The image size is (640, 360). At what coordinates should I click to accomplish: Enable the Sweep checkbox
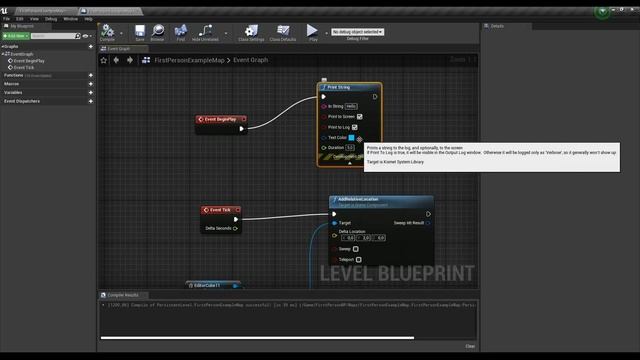tap(356, 249)
